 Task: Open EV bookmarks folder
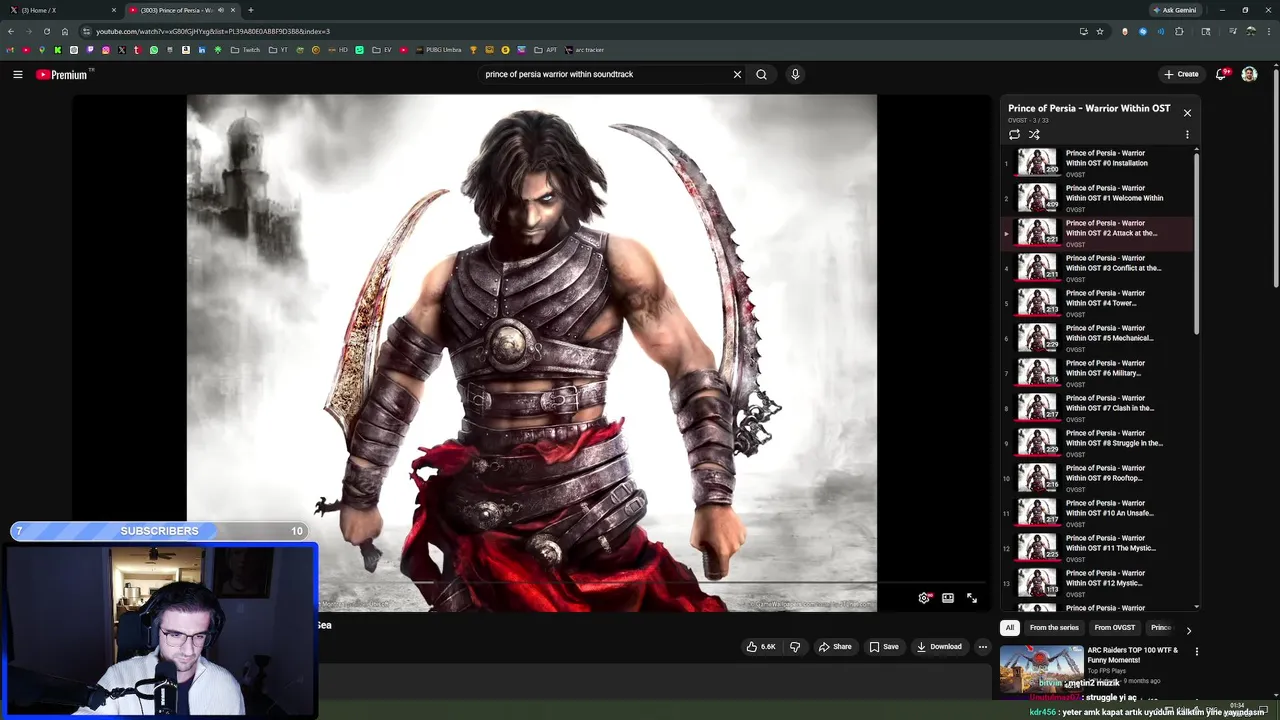[x=382, y=50]
